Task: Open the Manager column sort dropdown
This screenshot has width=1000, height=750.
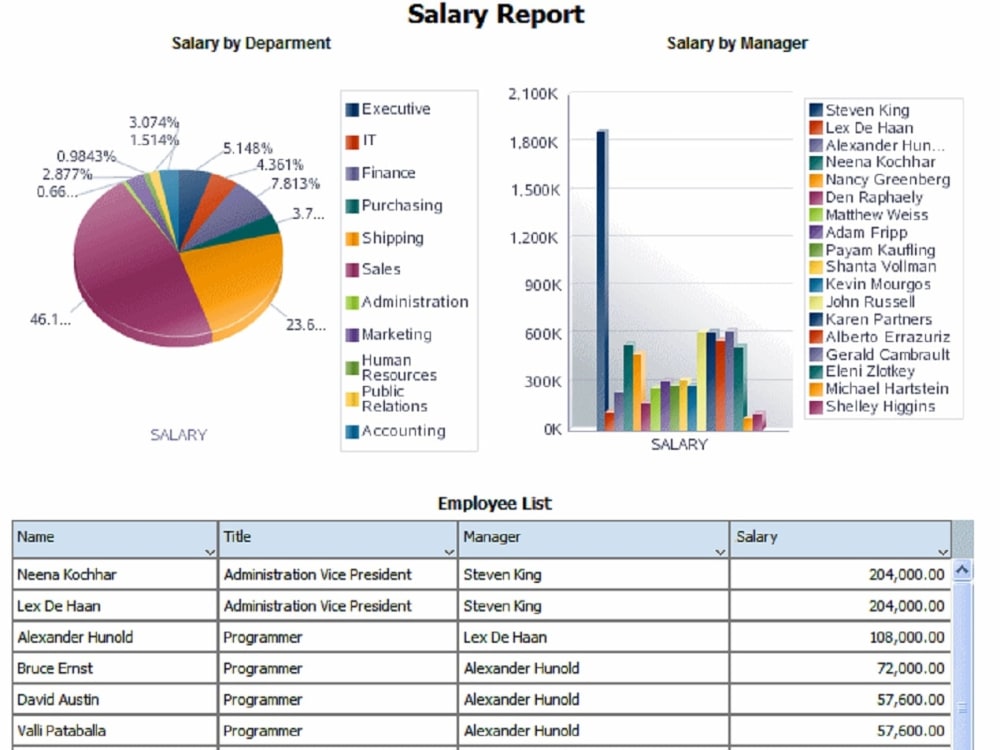Action: pos(718,551)
